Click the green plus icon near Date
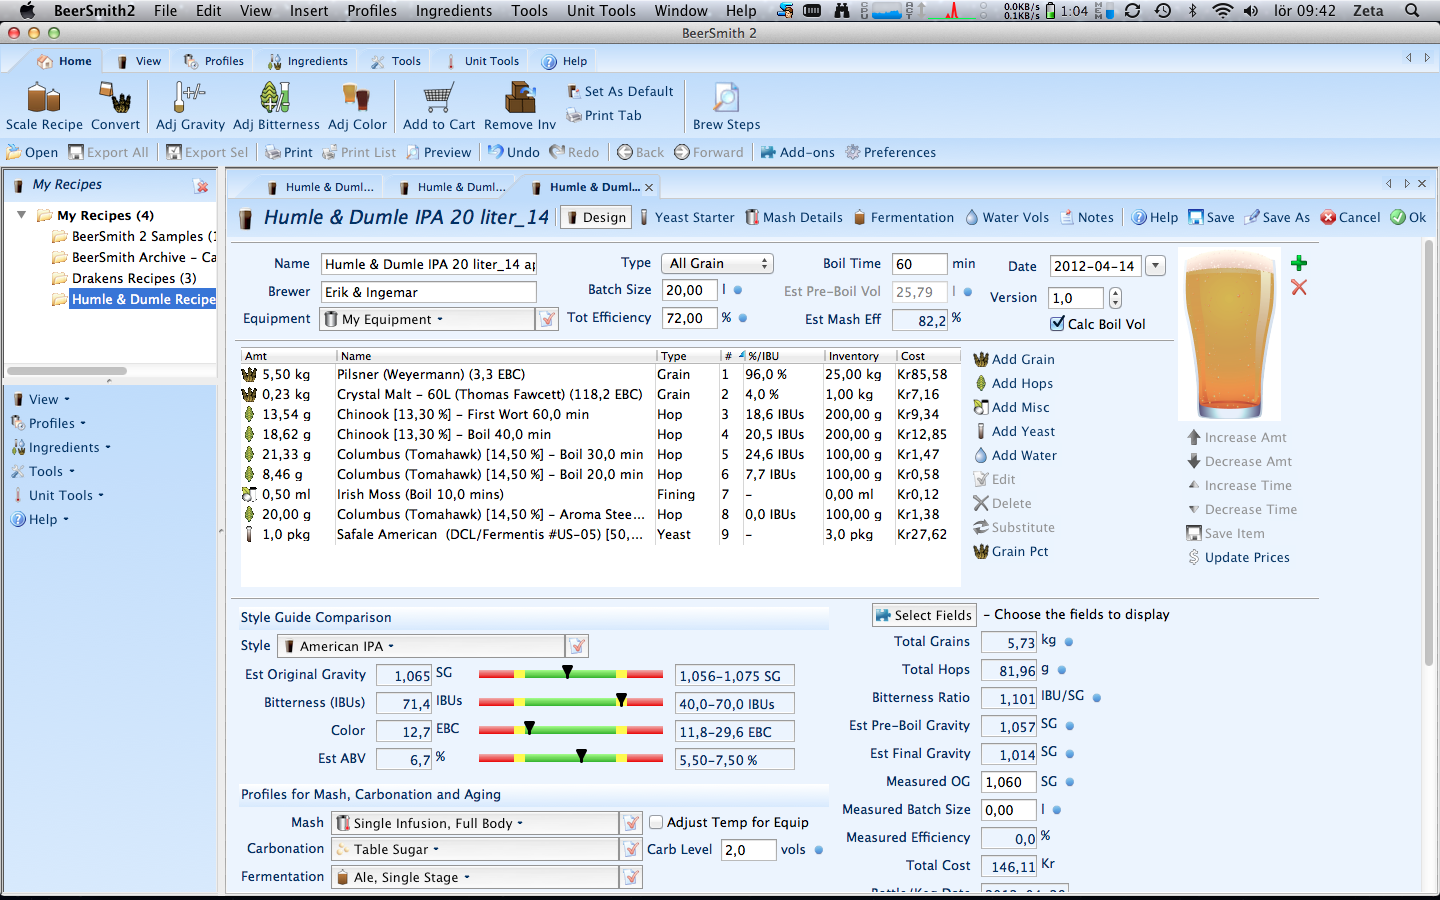 point(1298,263)
